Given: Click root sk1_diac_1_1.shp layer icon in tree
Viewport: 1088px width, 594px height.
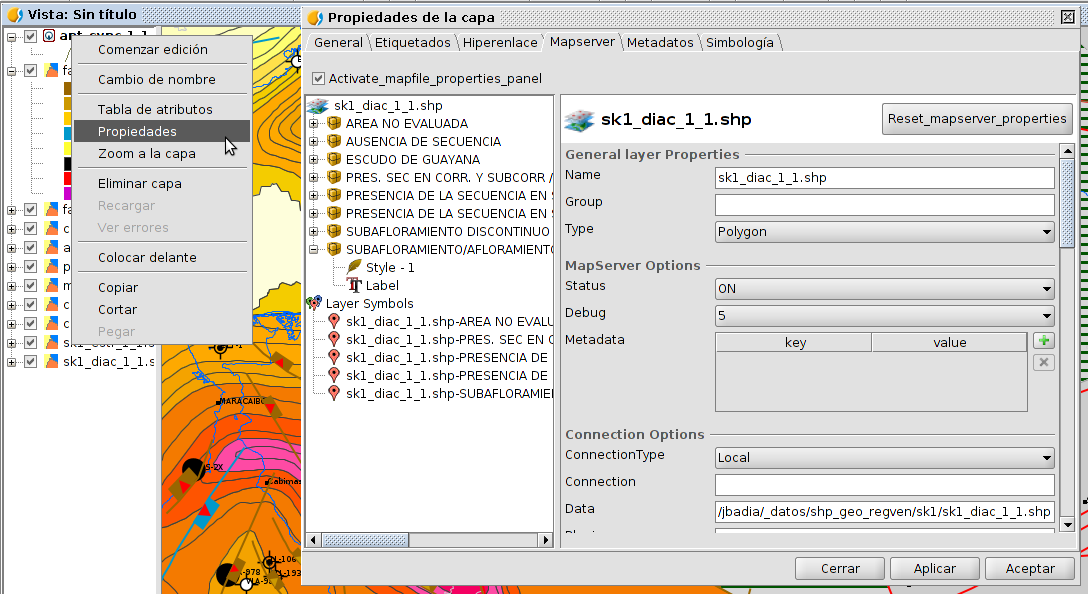Looking at the screenshot, I should (318, 105).
